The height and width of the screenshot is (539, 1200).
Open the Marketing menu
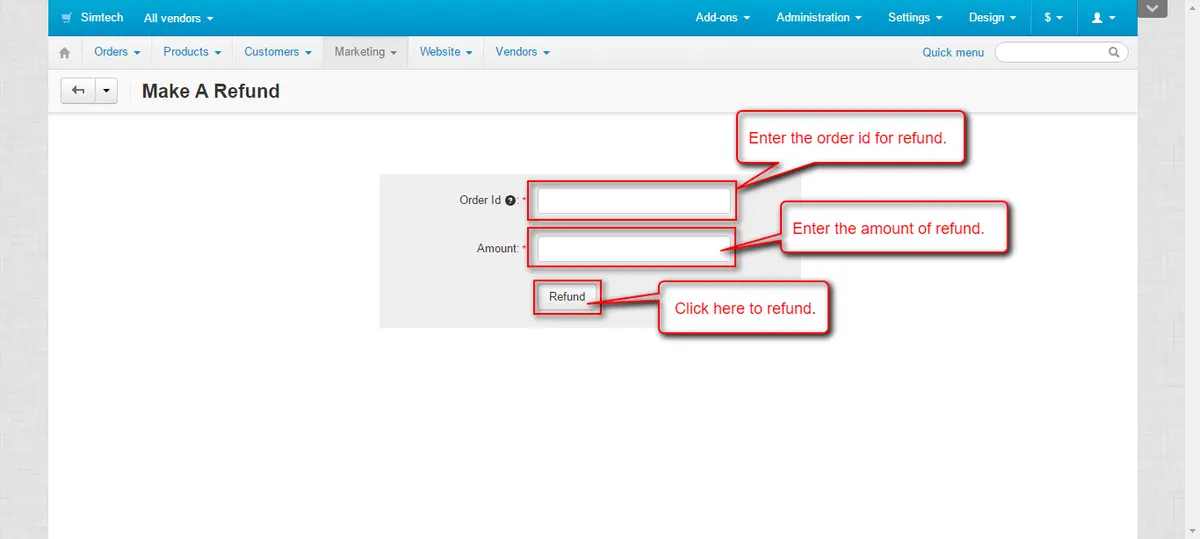coord(365,52)
